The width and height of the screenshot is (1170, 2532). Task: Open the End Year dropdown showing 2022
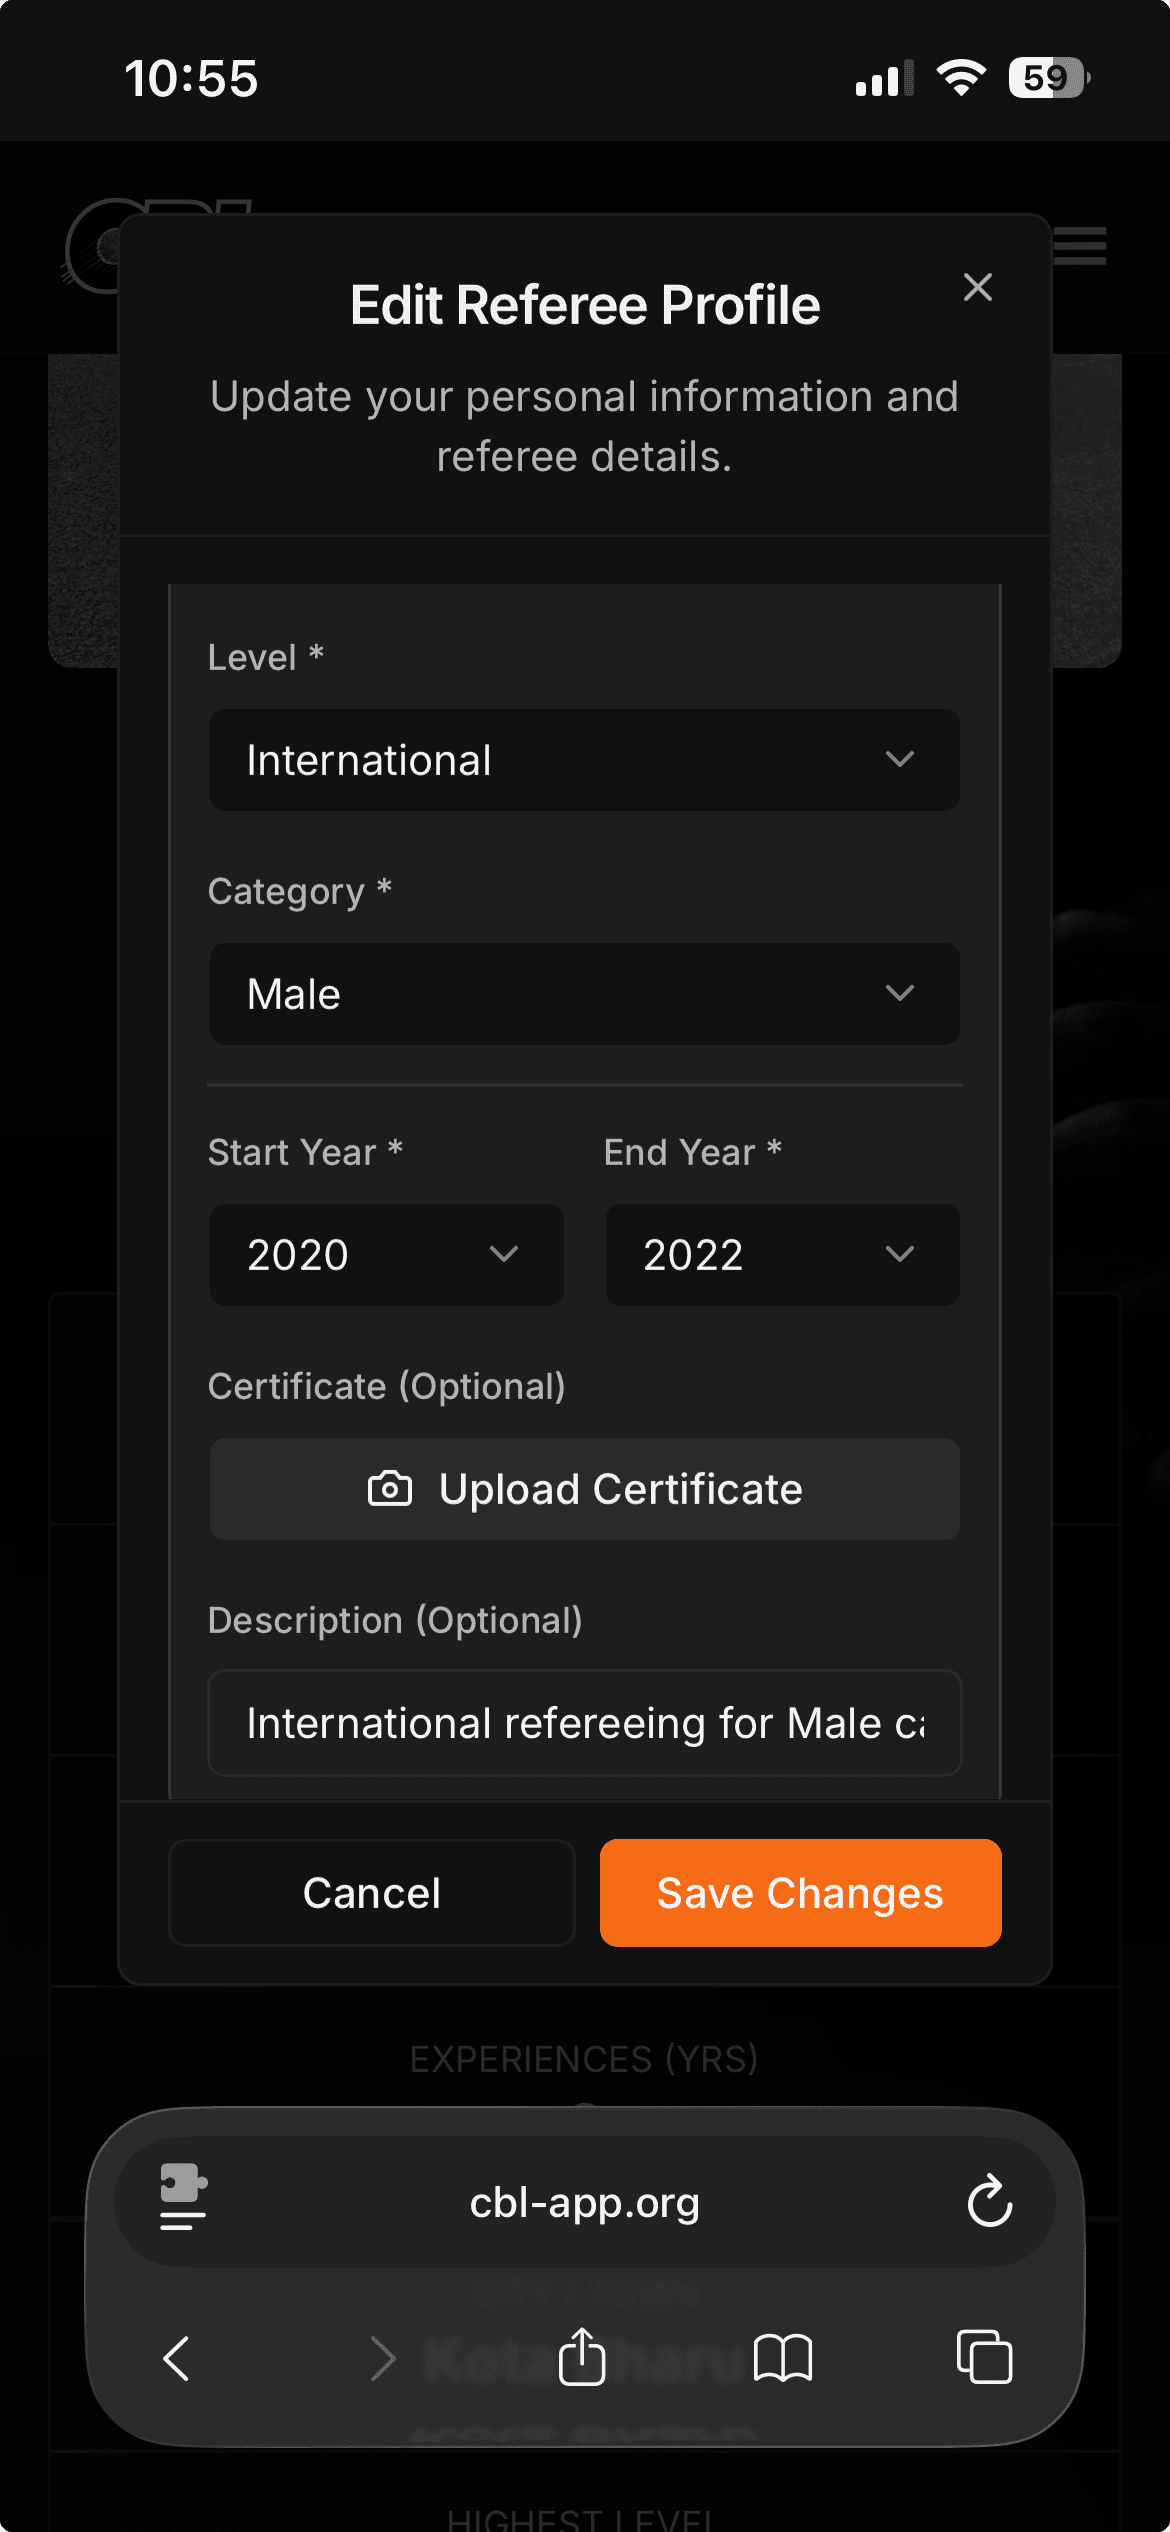coord(782,1255)
